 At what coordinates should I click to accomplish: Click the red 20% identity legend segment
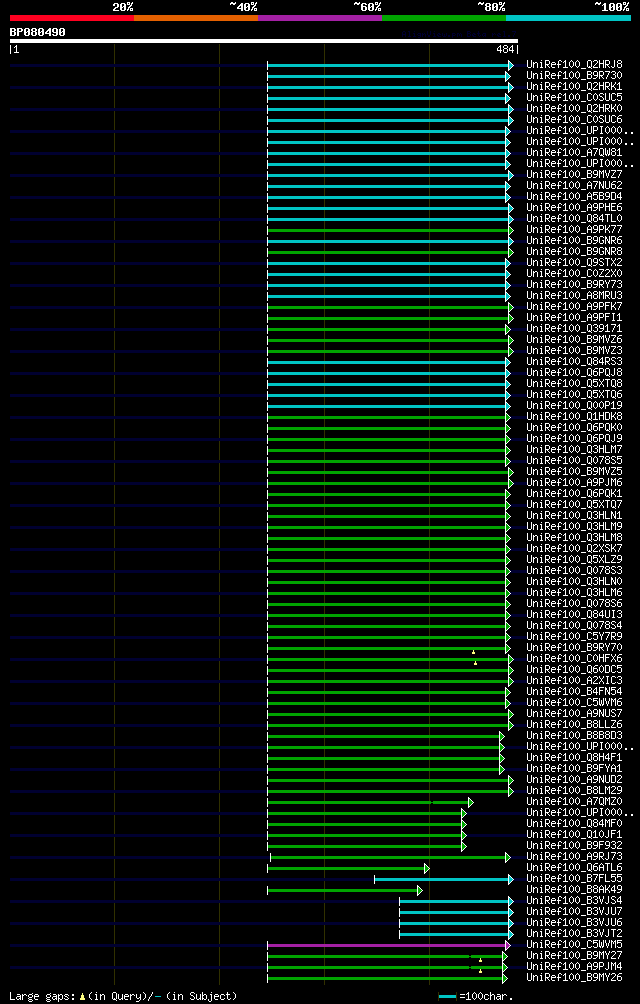72,18
